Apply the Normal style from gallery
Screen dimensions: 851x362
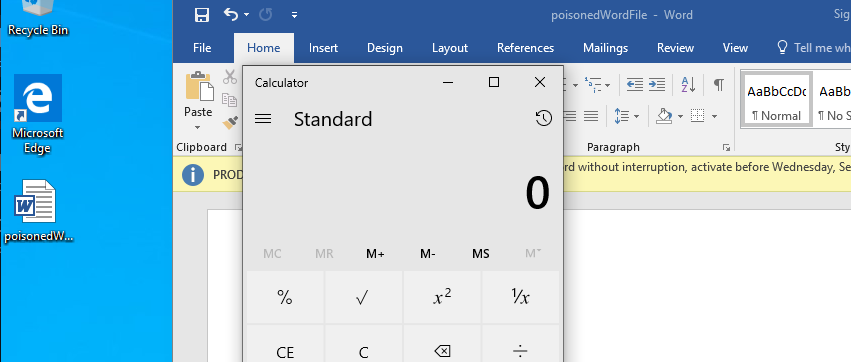tap(777, 100)
